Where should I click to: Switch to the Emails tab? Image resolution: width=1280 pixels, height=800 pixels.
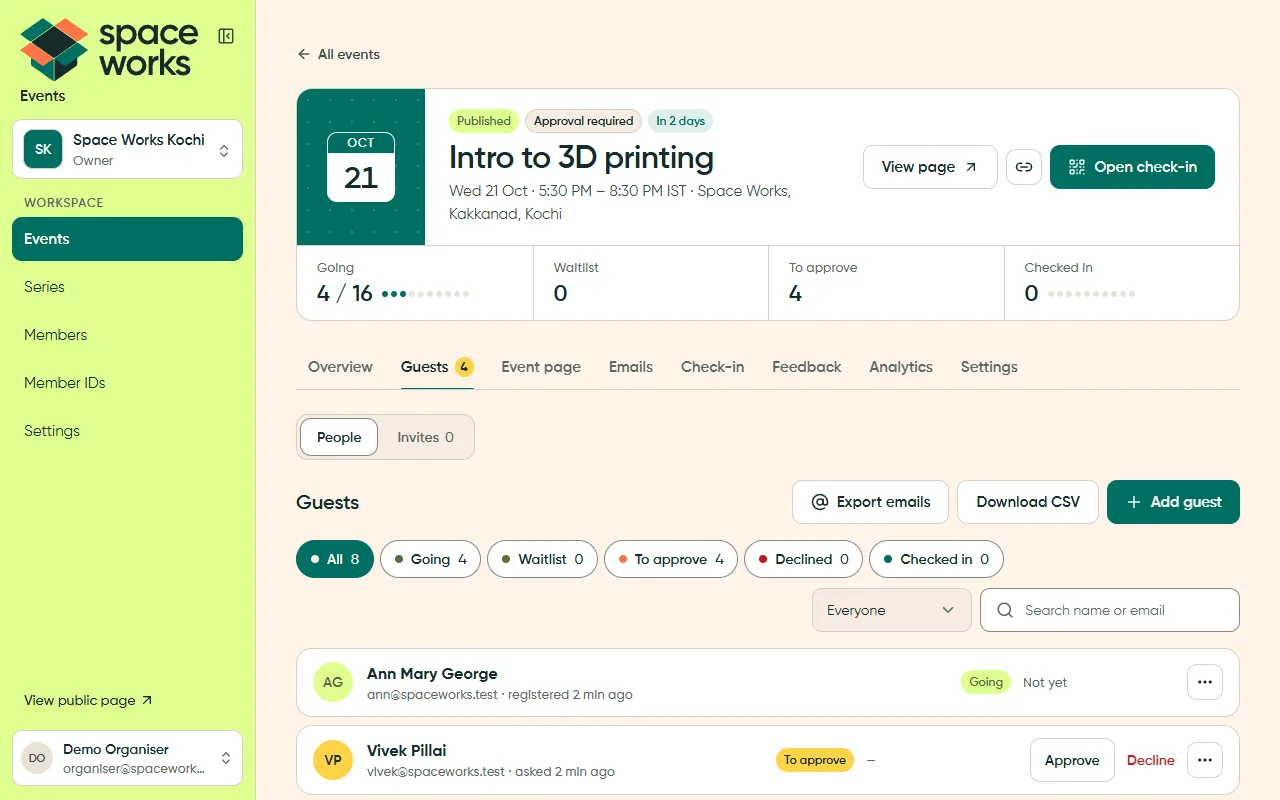coord(631,367)
